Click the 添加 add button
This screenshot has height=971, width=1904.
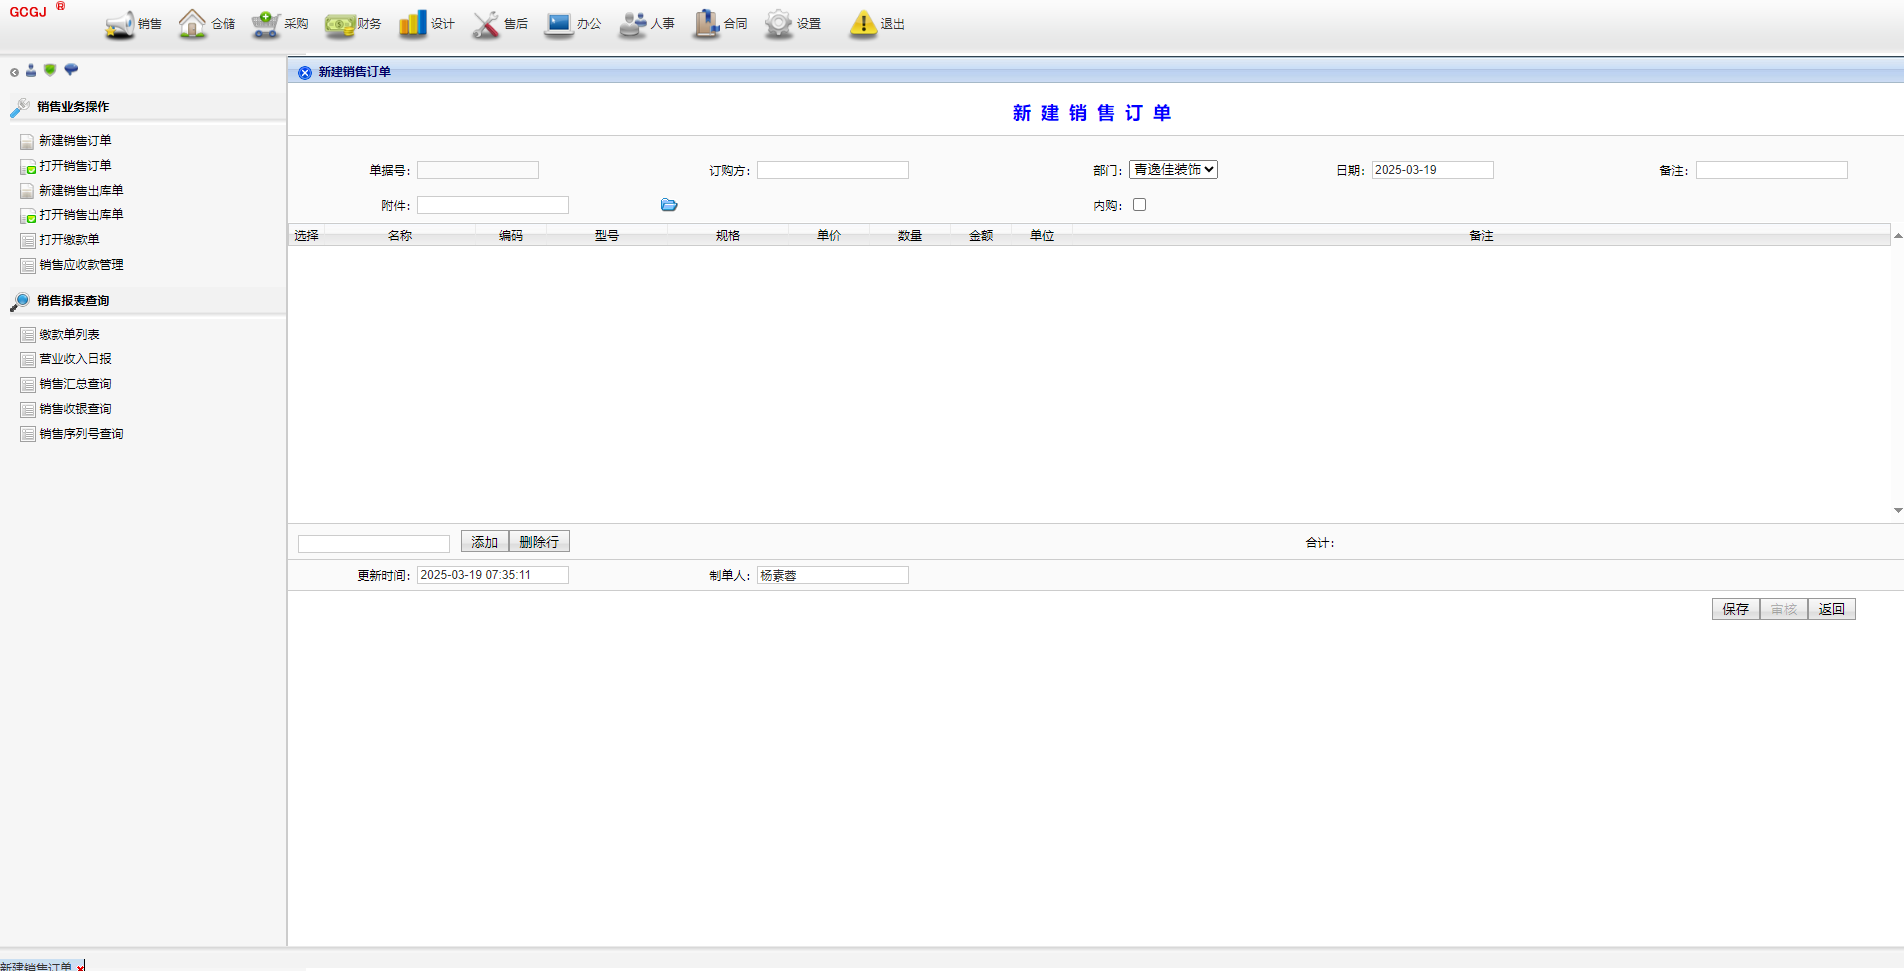[485, 542]
